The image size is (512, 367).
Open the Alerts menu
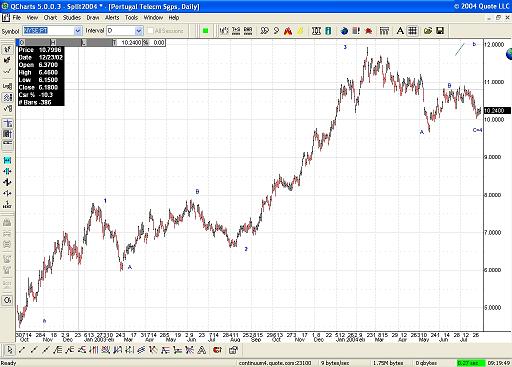(112, 18)
